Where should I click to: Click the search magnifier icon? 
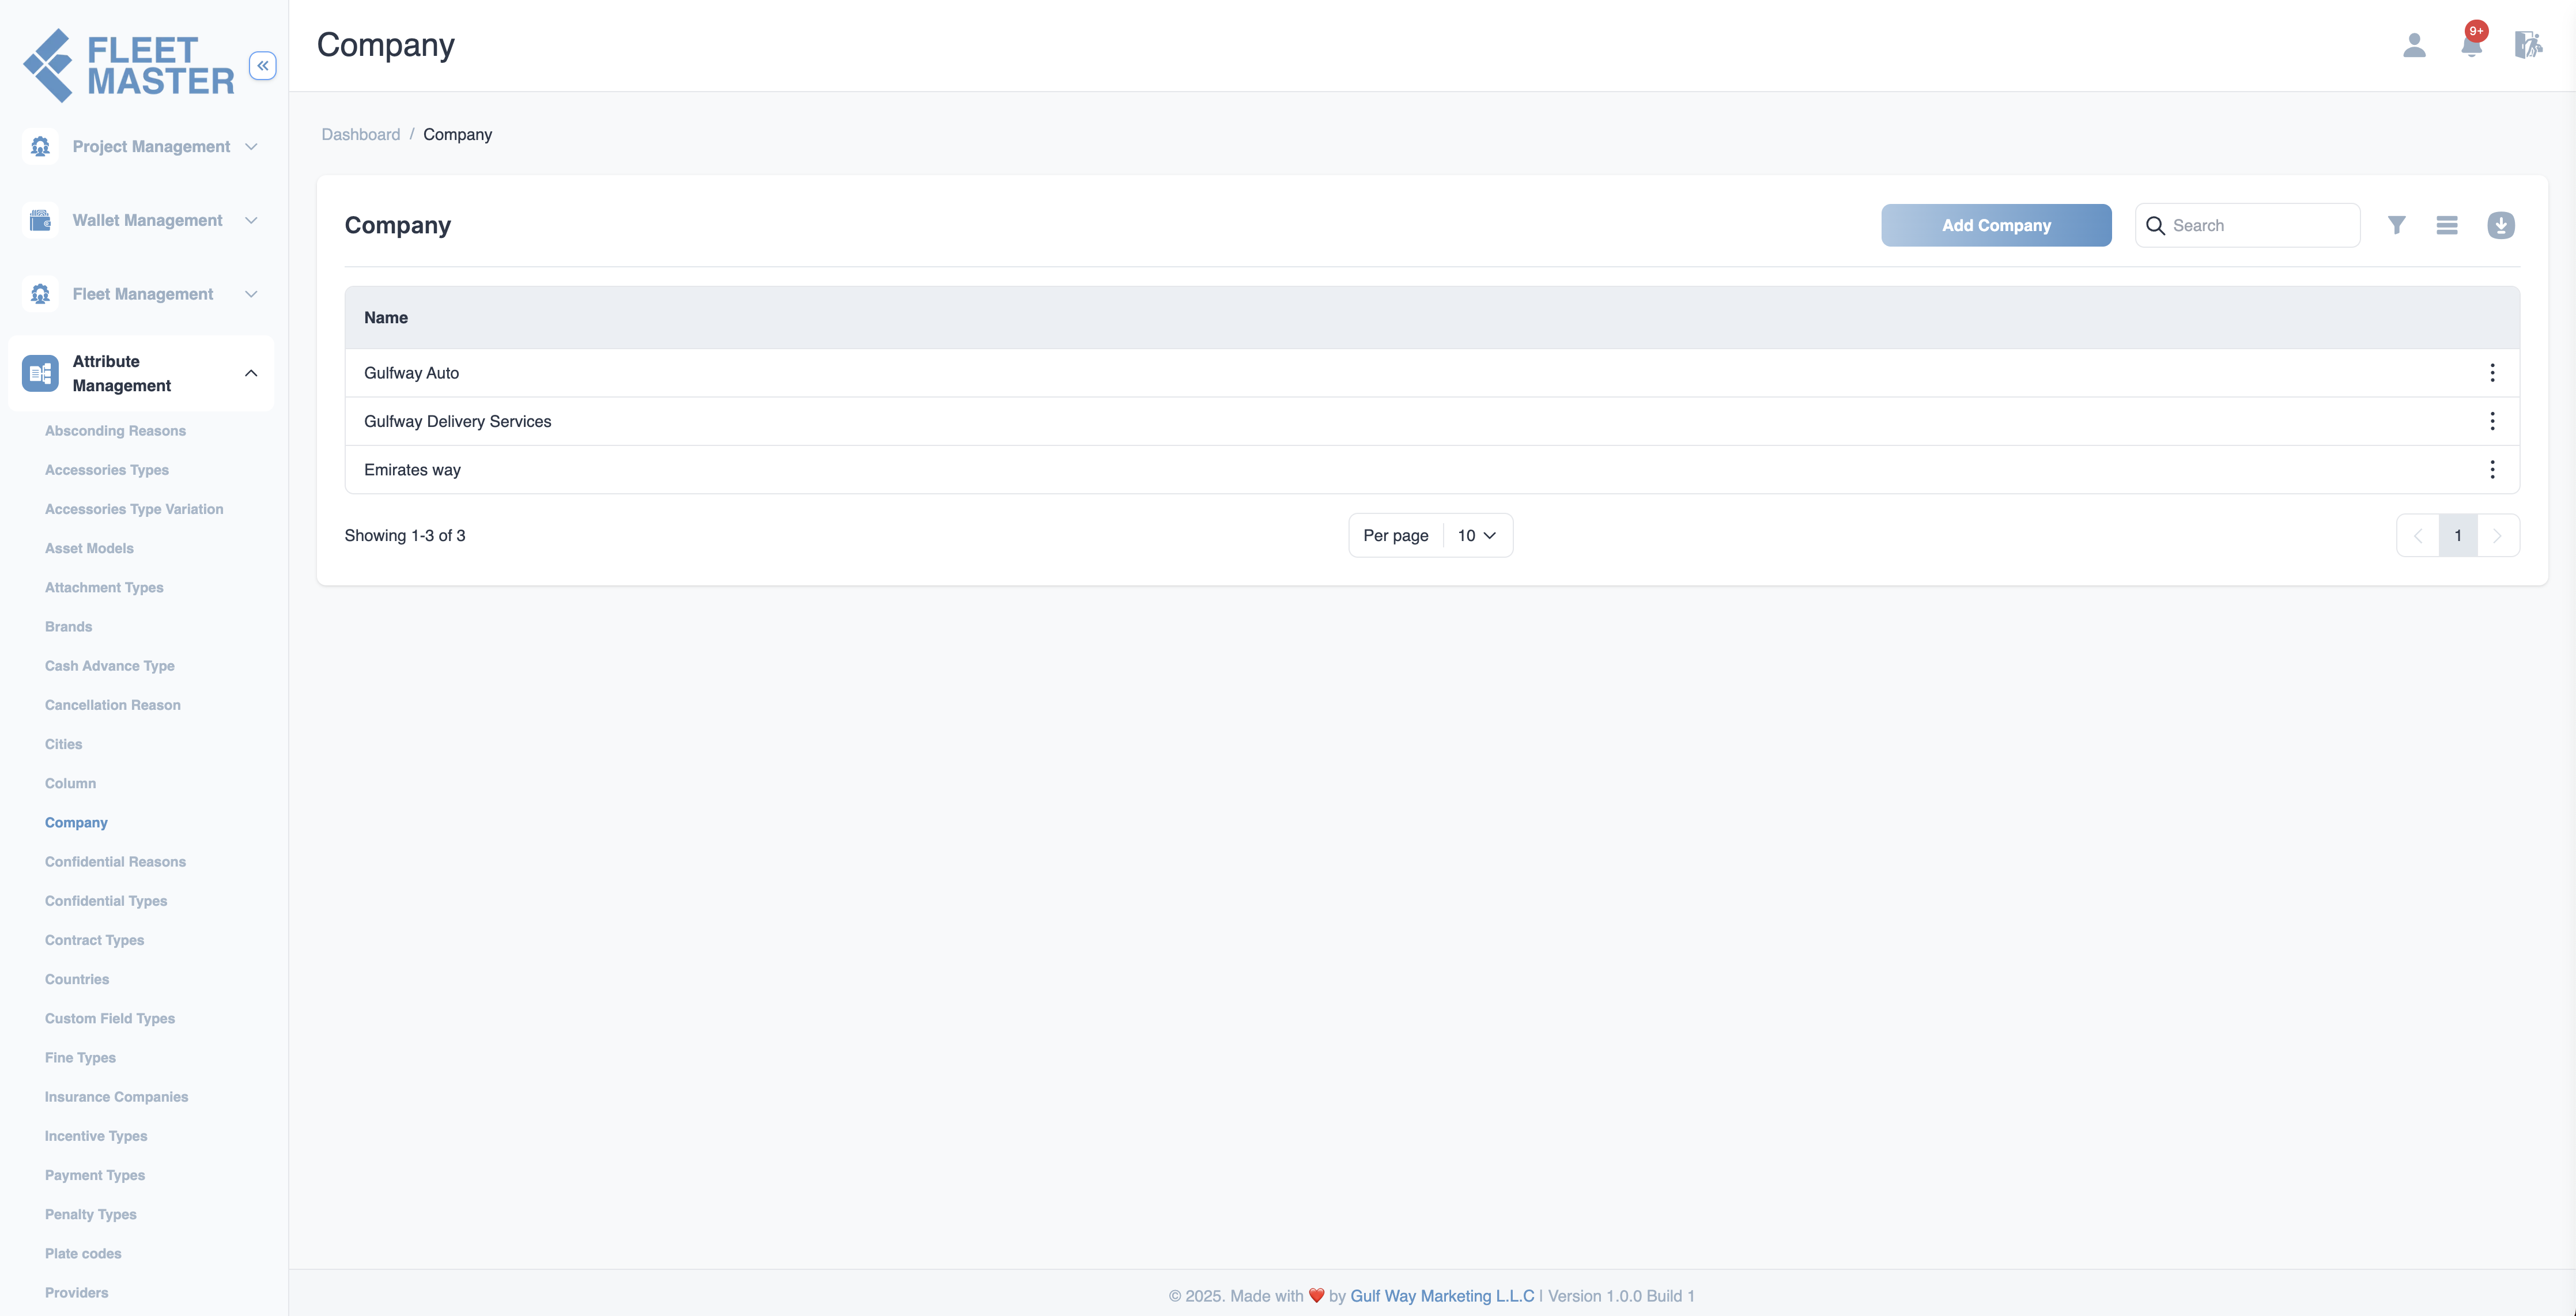[2155, 226]
